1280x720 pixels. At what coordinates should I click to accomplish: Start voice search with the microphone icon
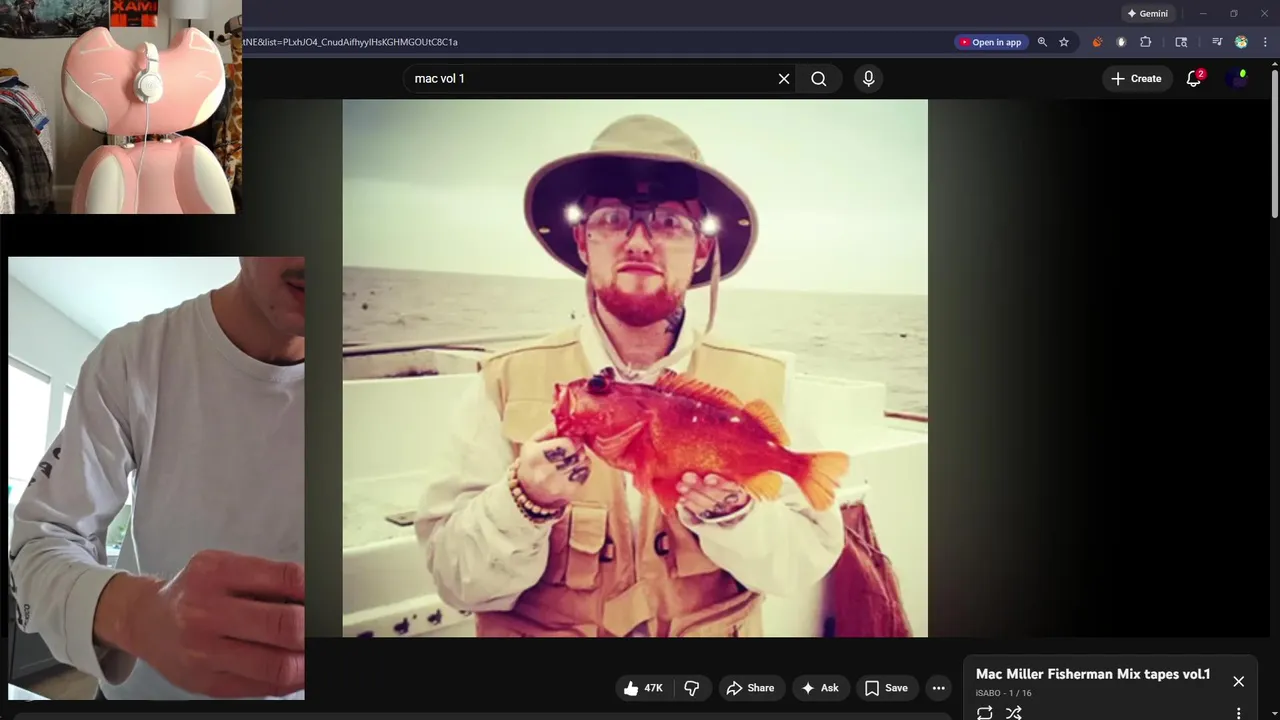click(868, 79)
